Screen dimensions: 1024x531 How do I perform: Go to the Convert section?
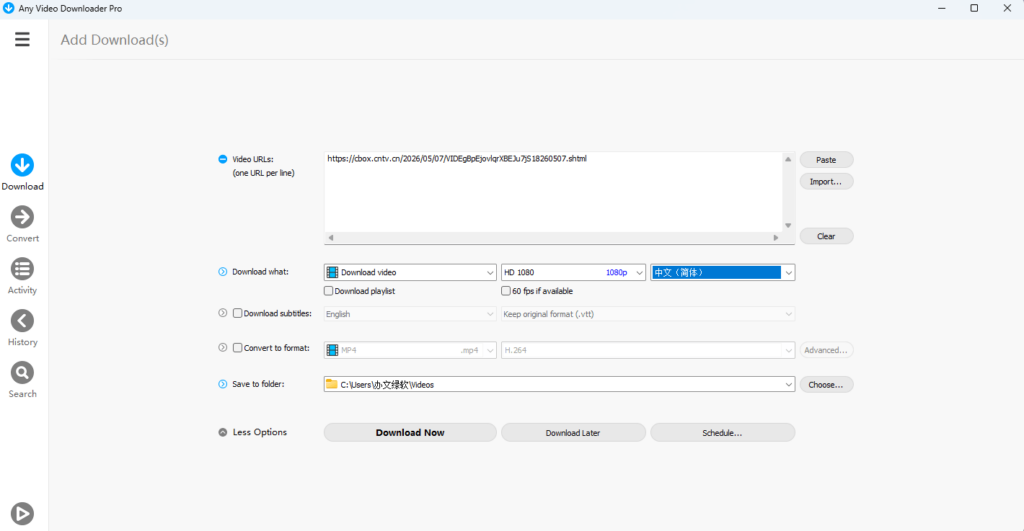[22, 224]
